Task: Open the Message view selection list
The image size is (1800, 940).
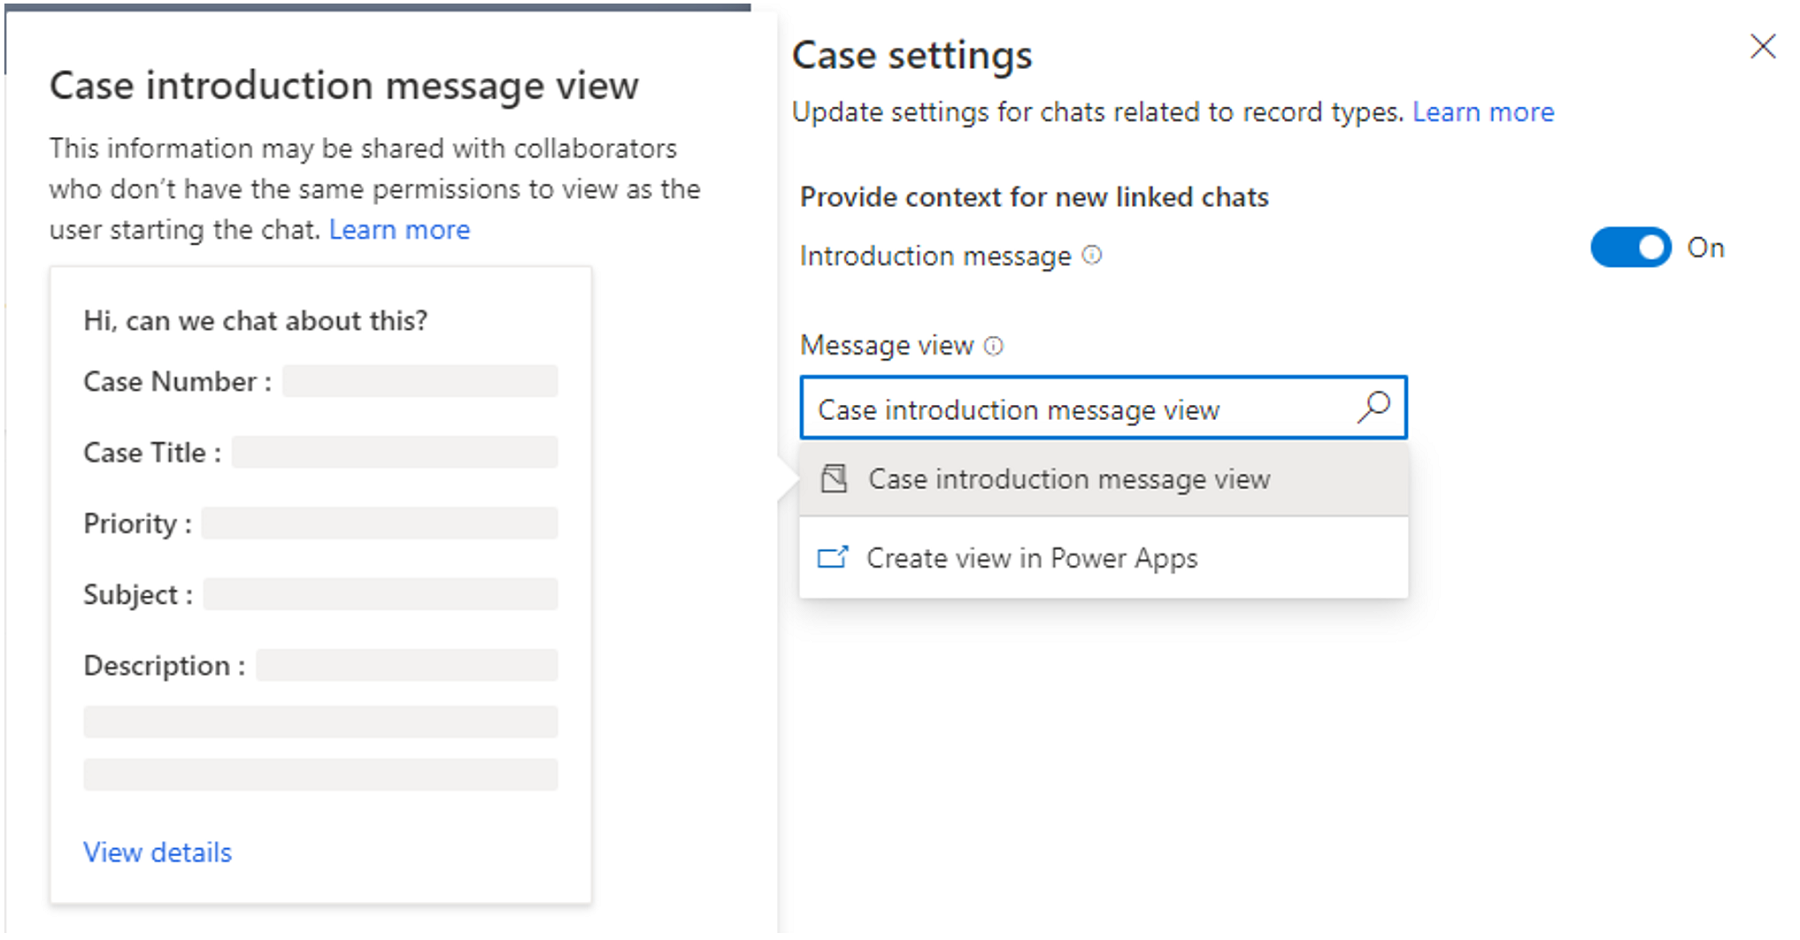Action: (1100, 407)
